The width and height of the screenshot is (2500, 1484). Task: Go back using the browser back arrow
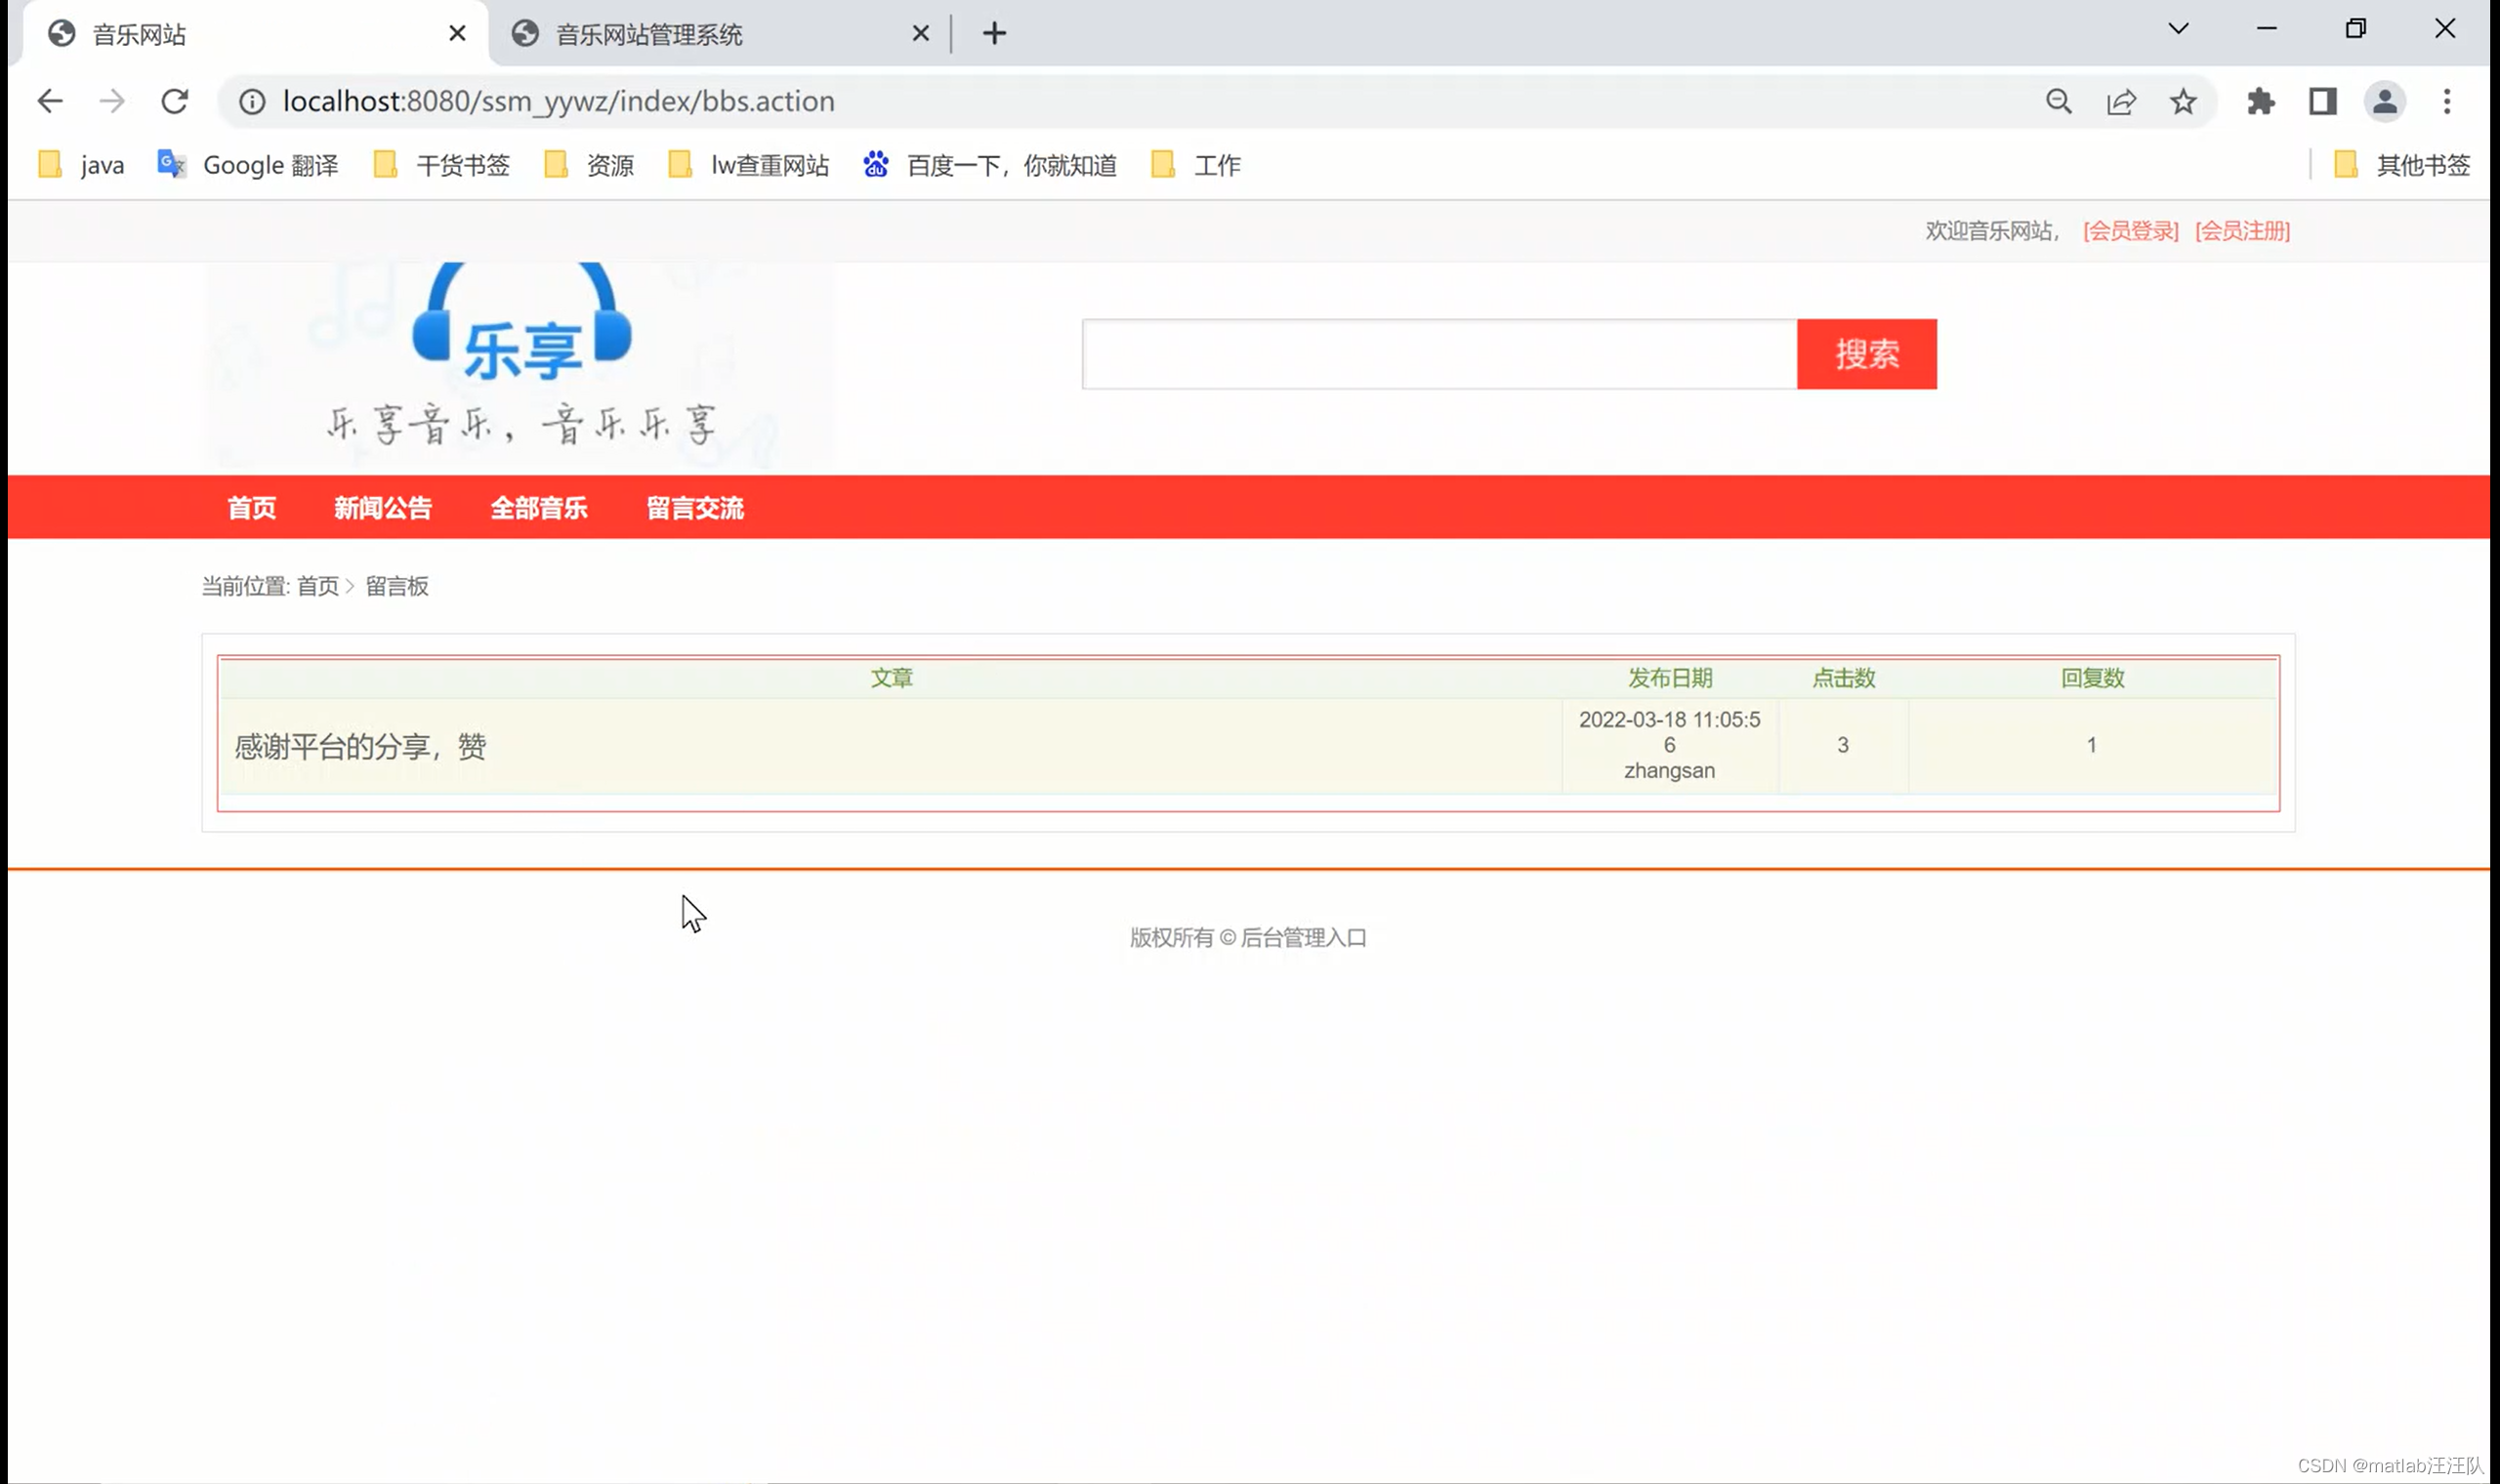(x=50, y=101)
